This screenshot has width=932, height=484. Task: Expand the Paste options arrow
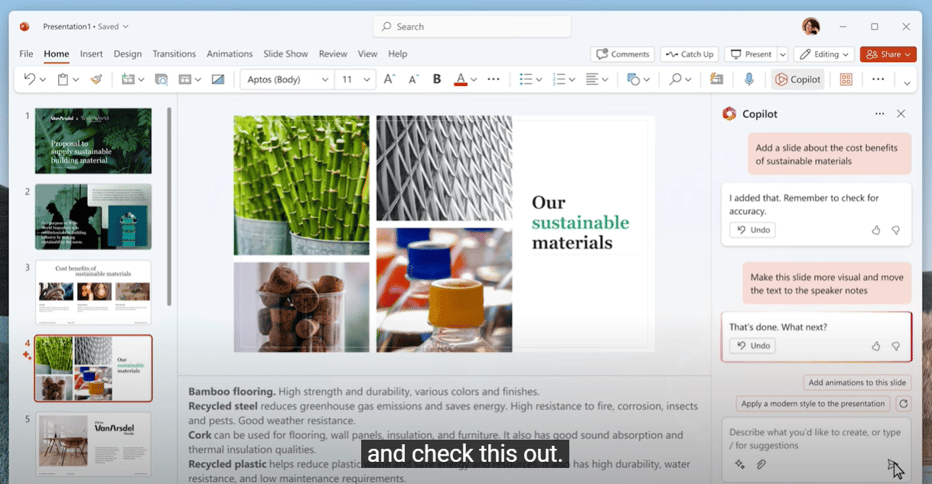pyautogui.click(x=75, y=80)
